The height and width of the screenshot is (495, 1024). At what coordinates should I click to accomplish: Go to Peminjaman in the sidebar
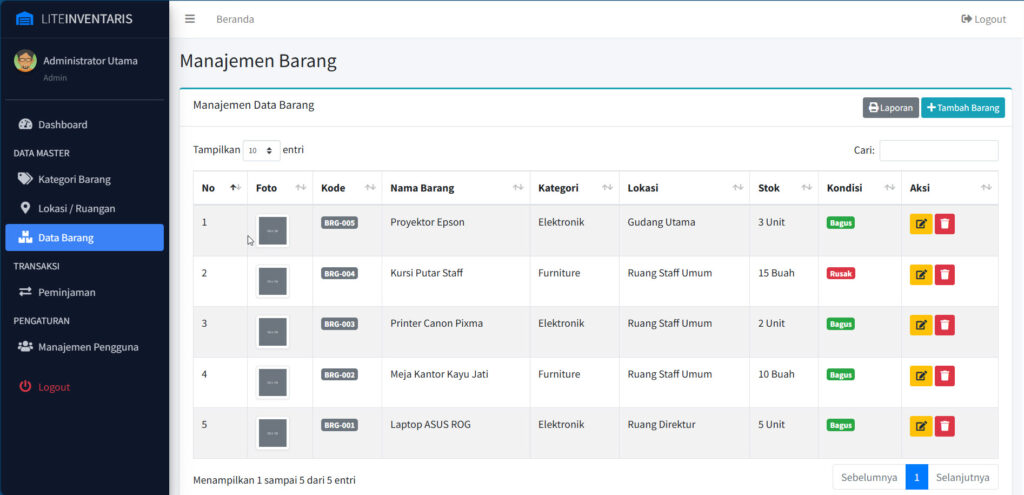66,292
